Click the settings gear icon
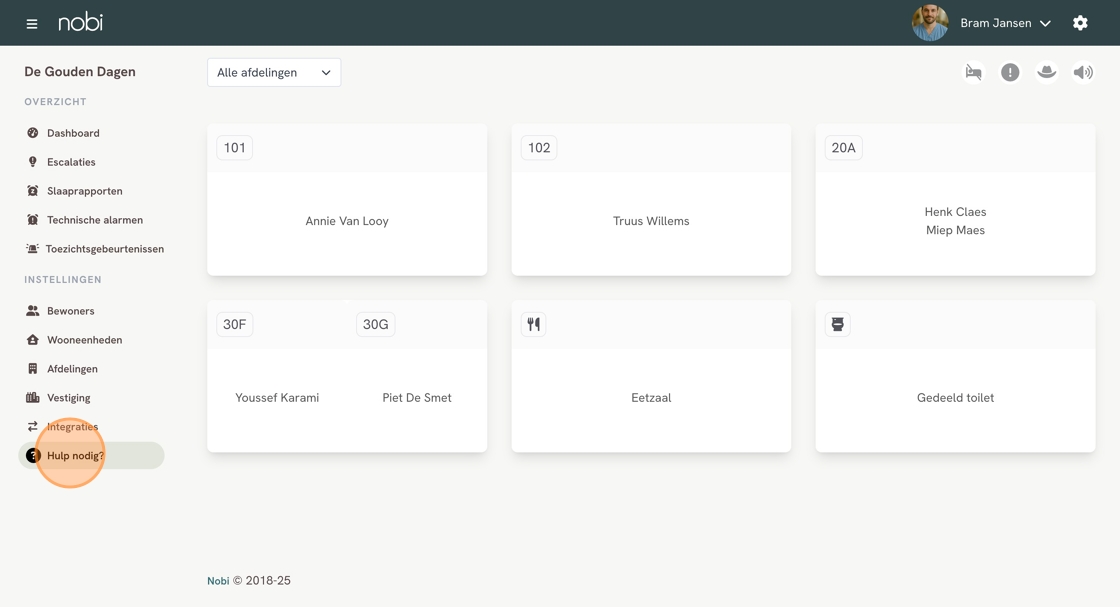The image size is (1120, 607). click(x=1080, y=23)
